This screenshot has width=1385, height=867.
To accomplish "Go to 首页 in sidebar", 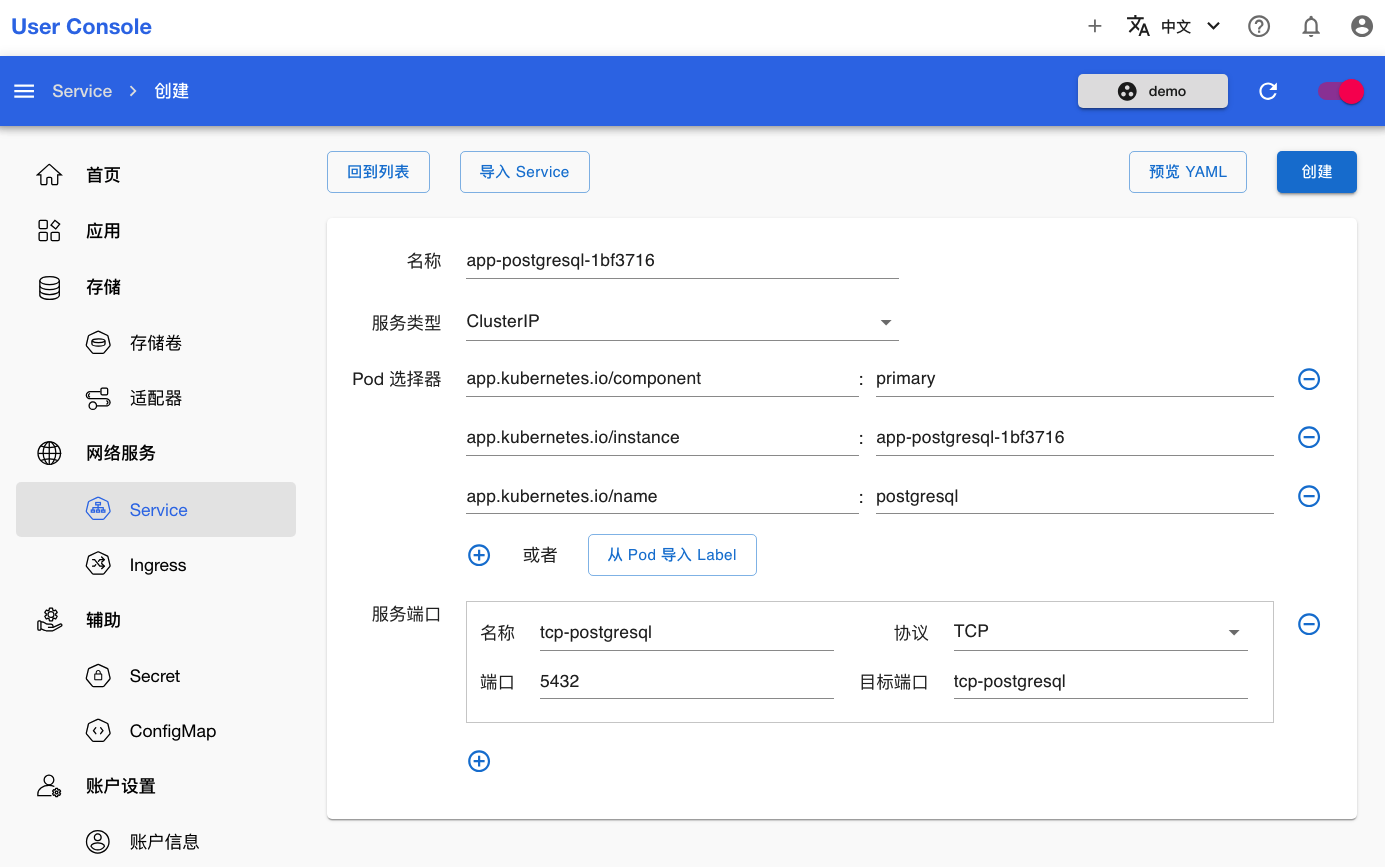I will (103, 175).
